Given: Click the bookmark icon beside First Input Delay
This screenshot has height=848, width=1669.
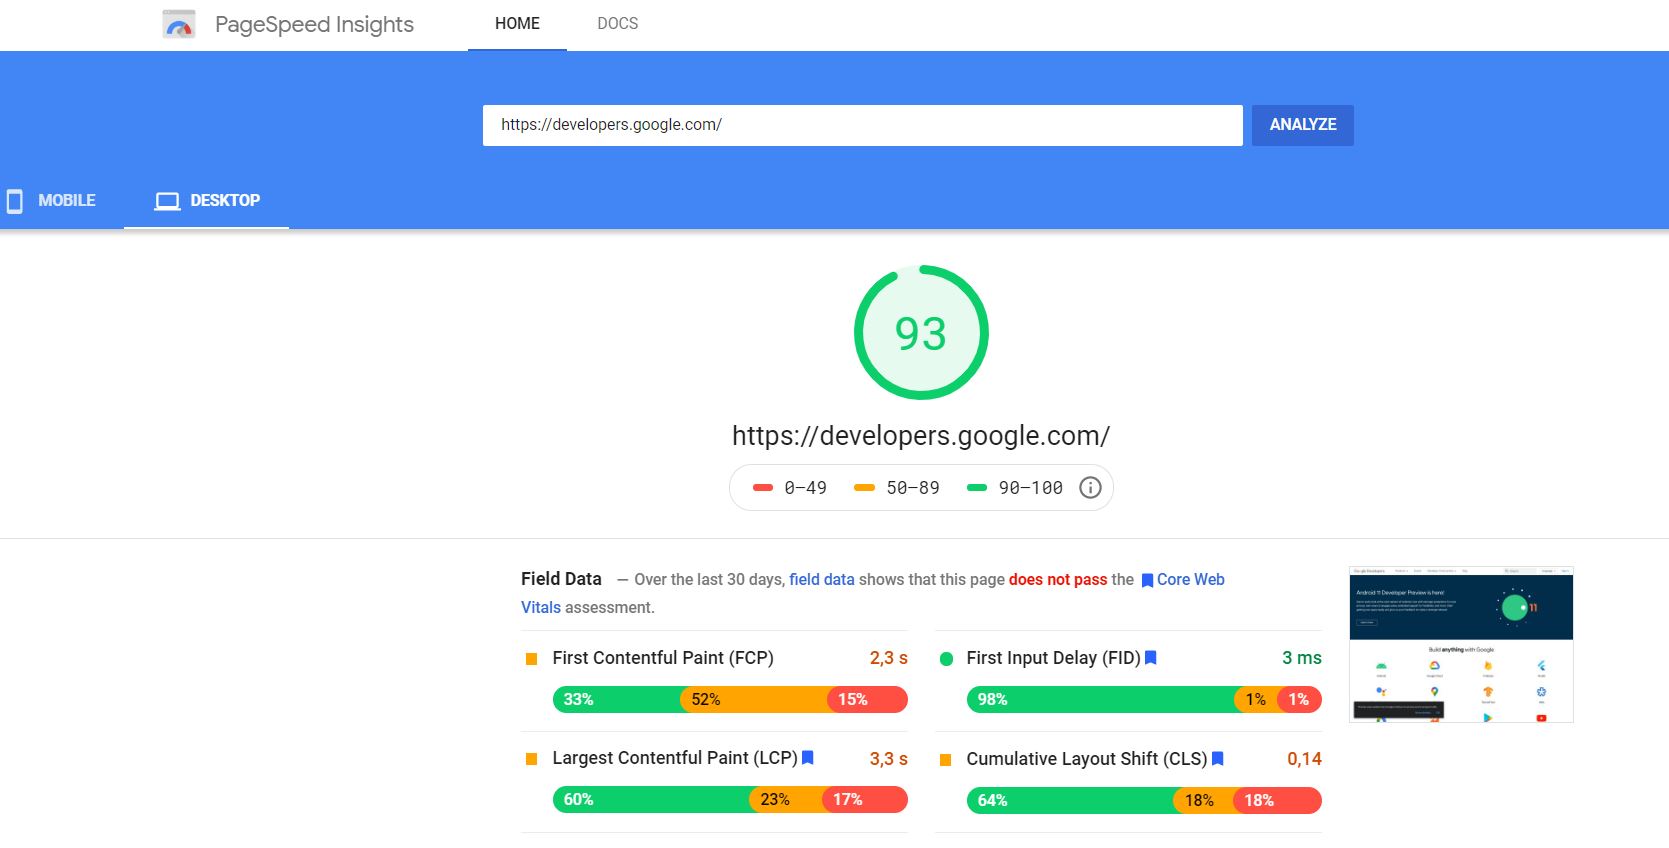Looking at the screenshot, I should pos(1151,658).
